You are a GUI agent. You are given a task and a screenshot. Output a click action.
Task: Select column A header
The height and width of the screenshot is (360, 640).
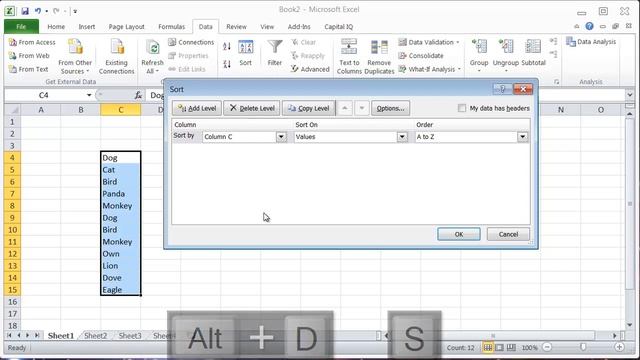[x=41, y=110]
